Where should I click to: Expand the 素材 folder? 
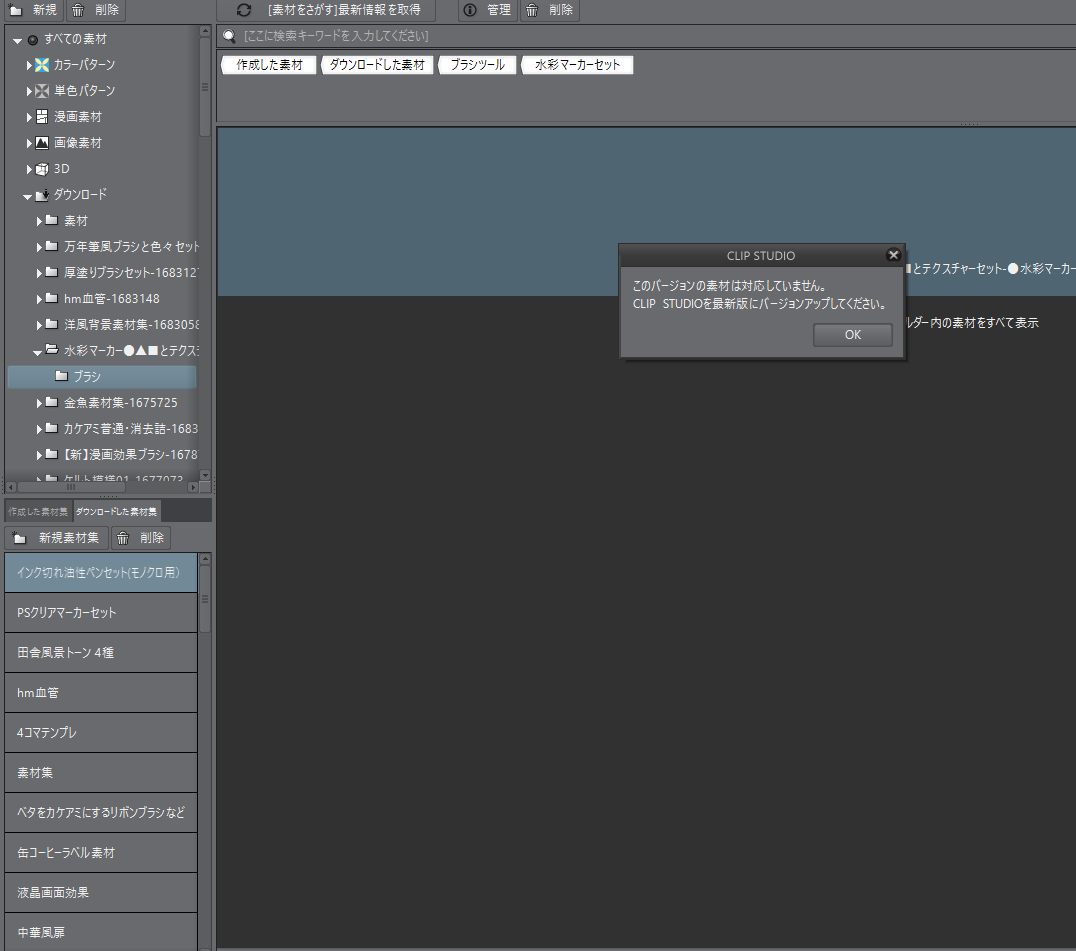(39, 222)
